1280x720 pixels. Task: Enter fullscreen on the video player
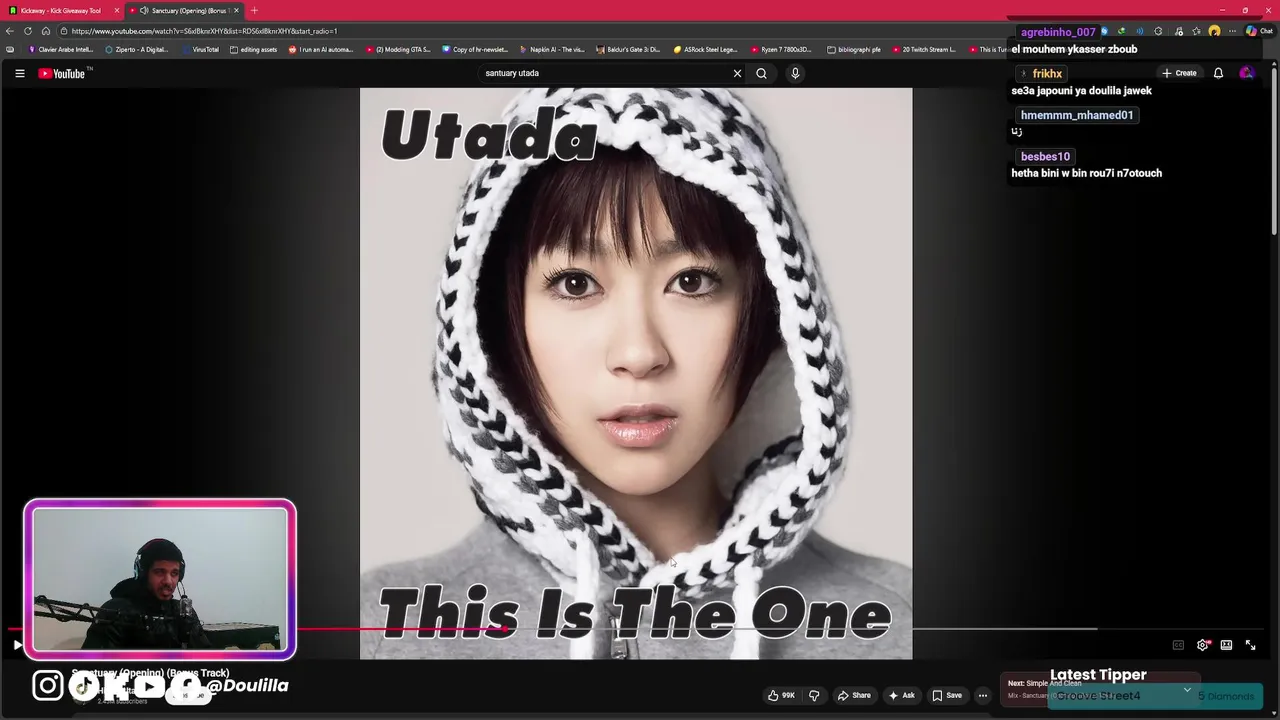pos(1250,645)
